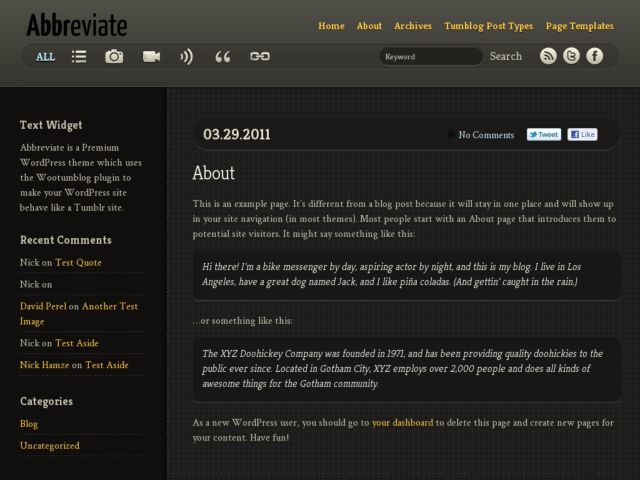
Task: Open the Uncategorized category
Action: click(50, 446)
